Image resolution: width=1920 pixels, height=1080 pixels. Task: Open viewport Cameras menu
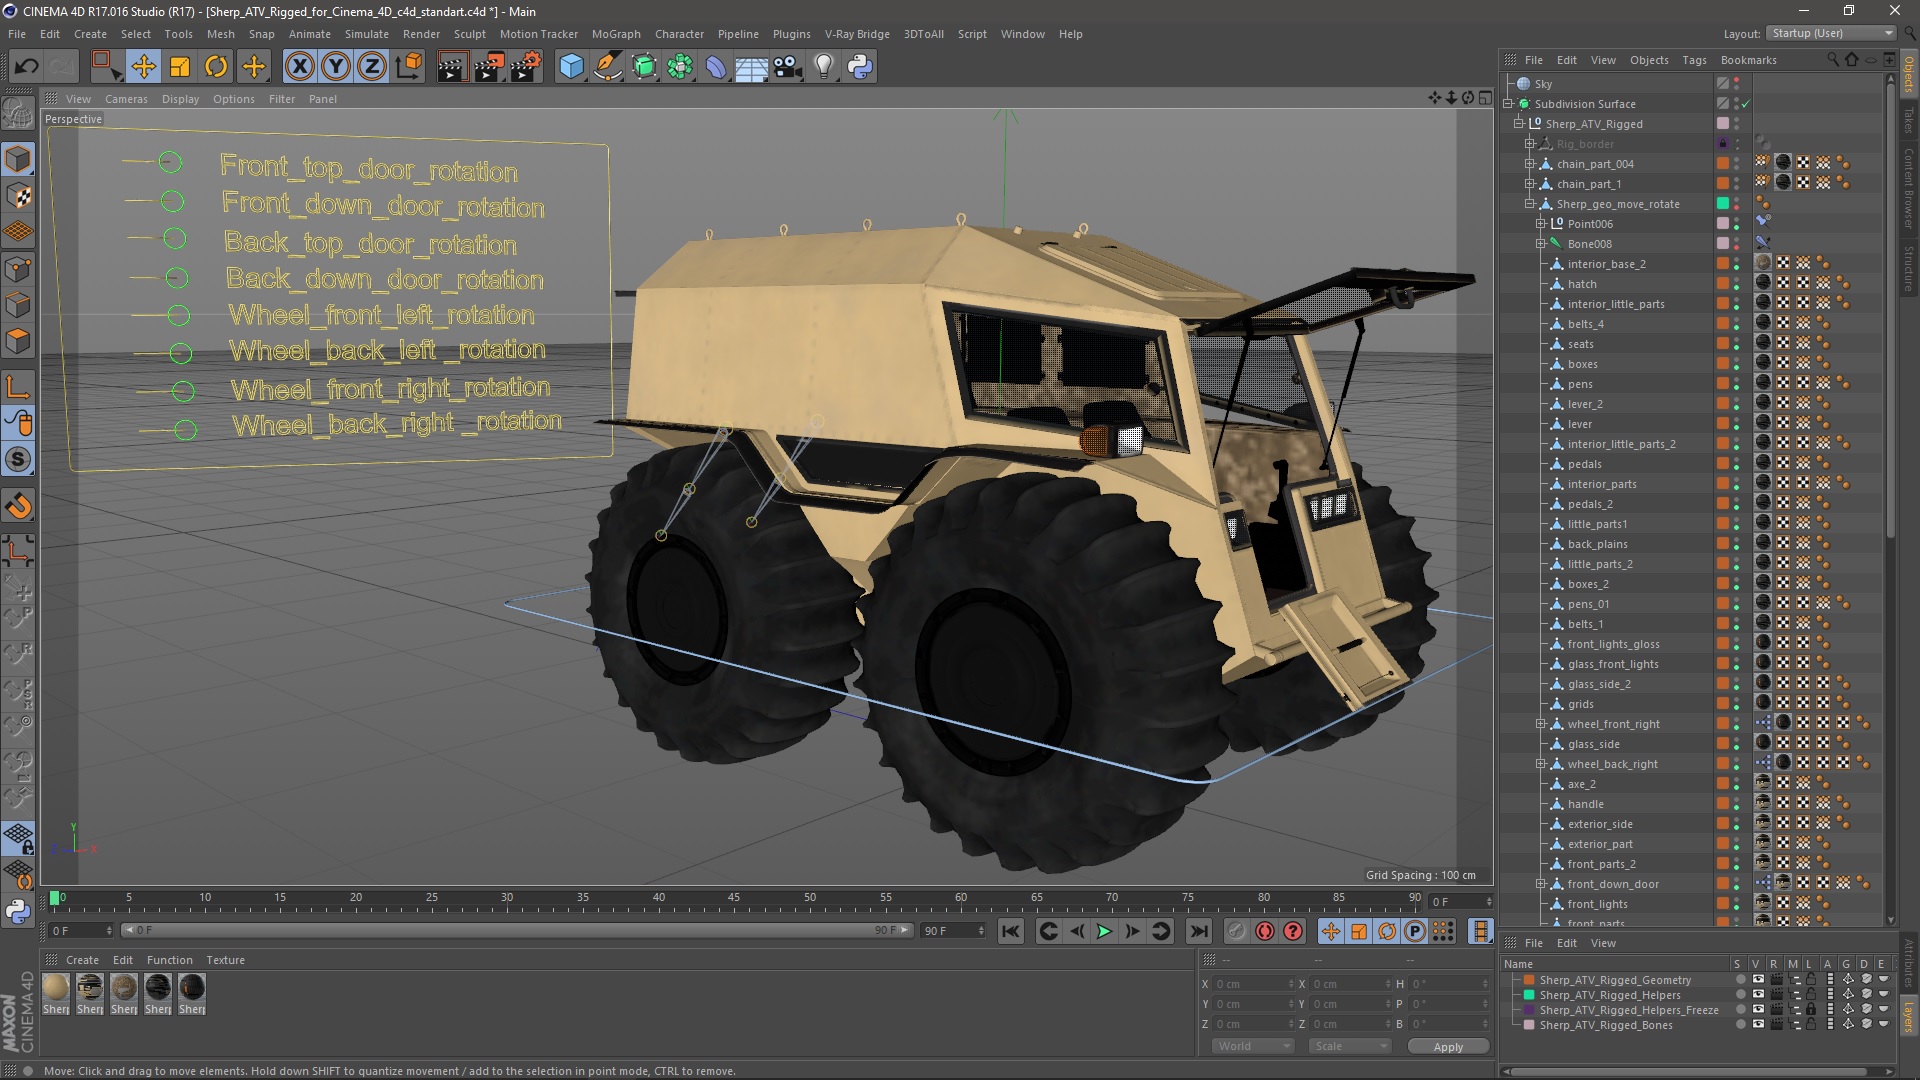tap(126, 99)
